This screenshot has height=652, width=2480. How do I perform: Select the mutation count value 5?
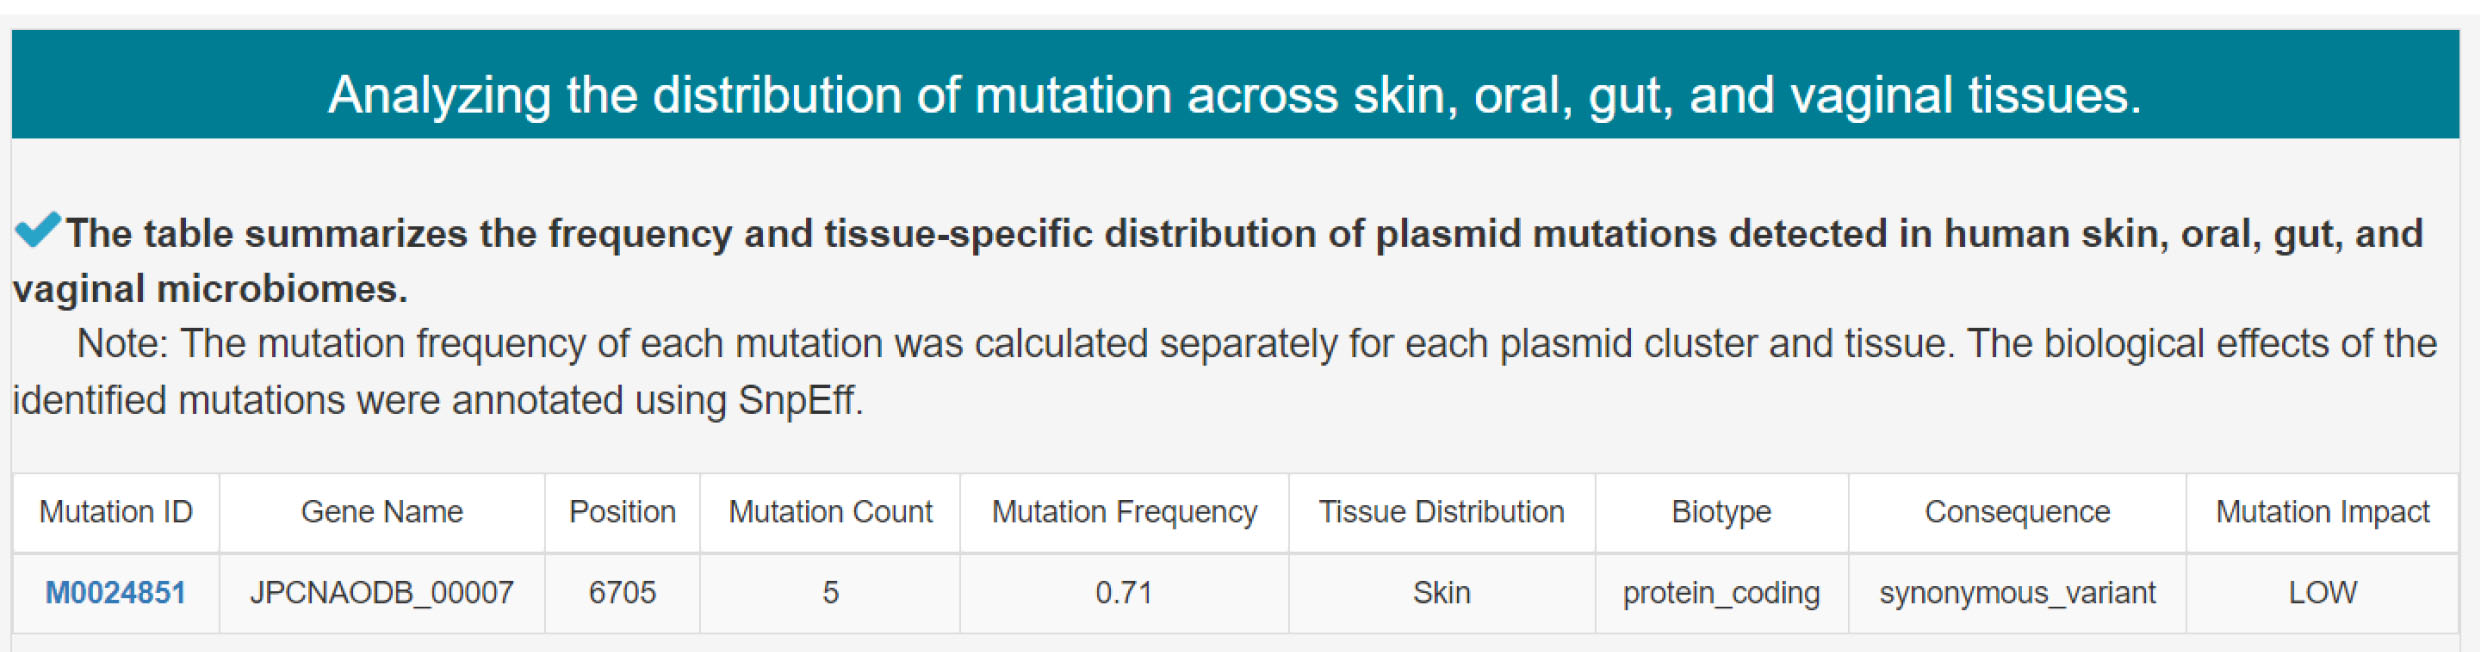(830, 593)
